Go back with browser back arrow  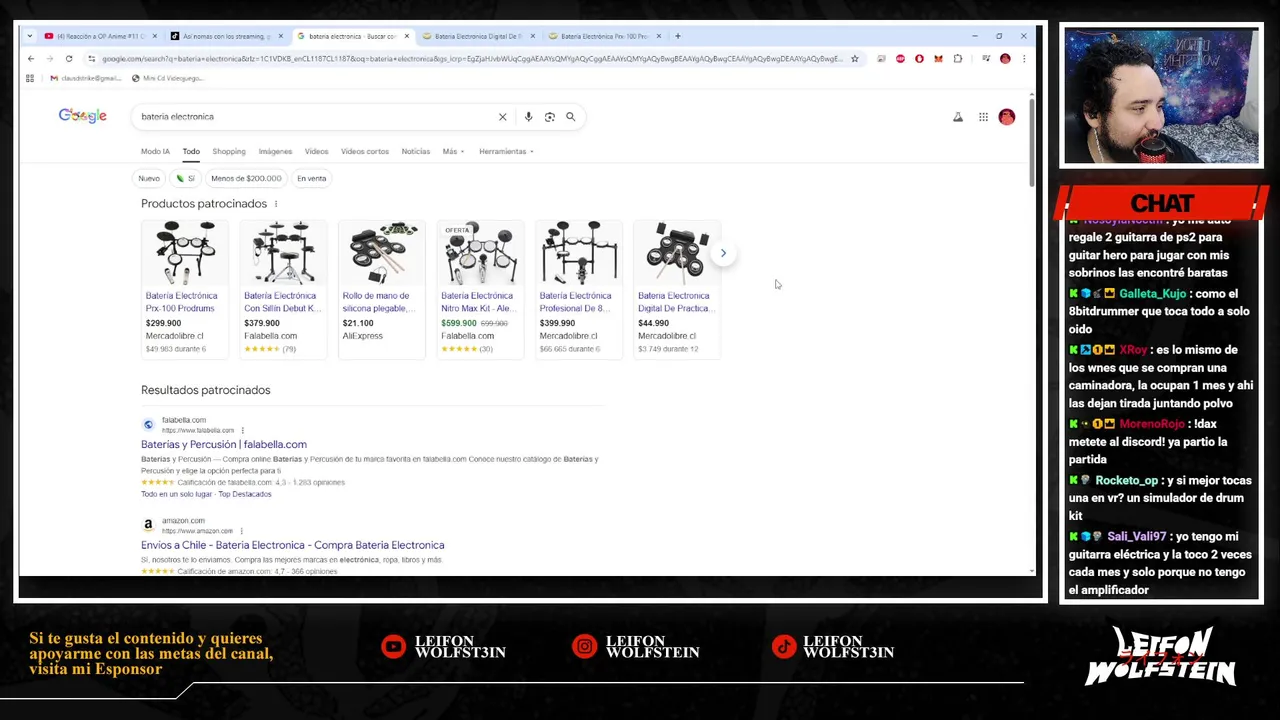31,58
